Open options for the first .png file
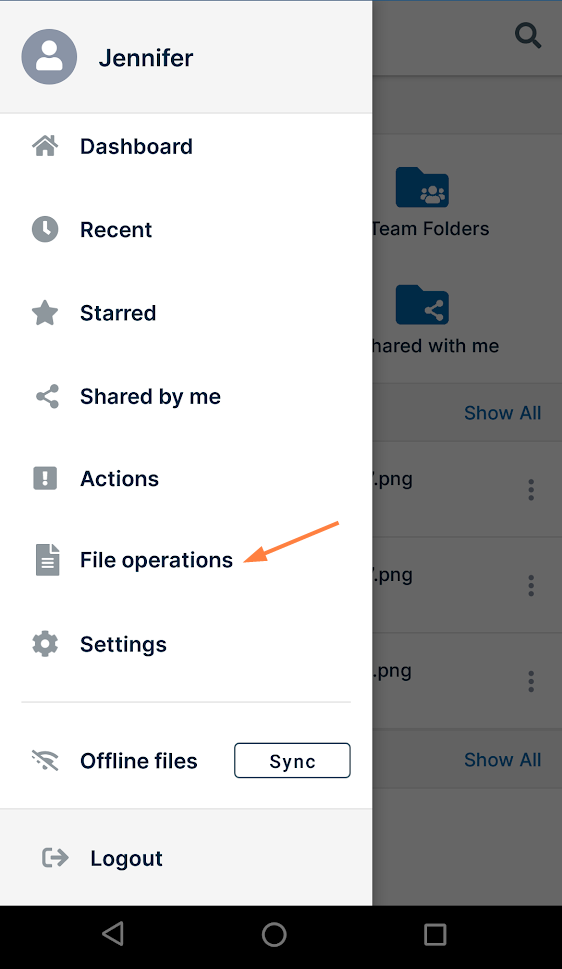Viewport: 562px width, 969px height. click(531, 489)
